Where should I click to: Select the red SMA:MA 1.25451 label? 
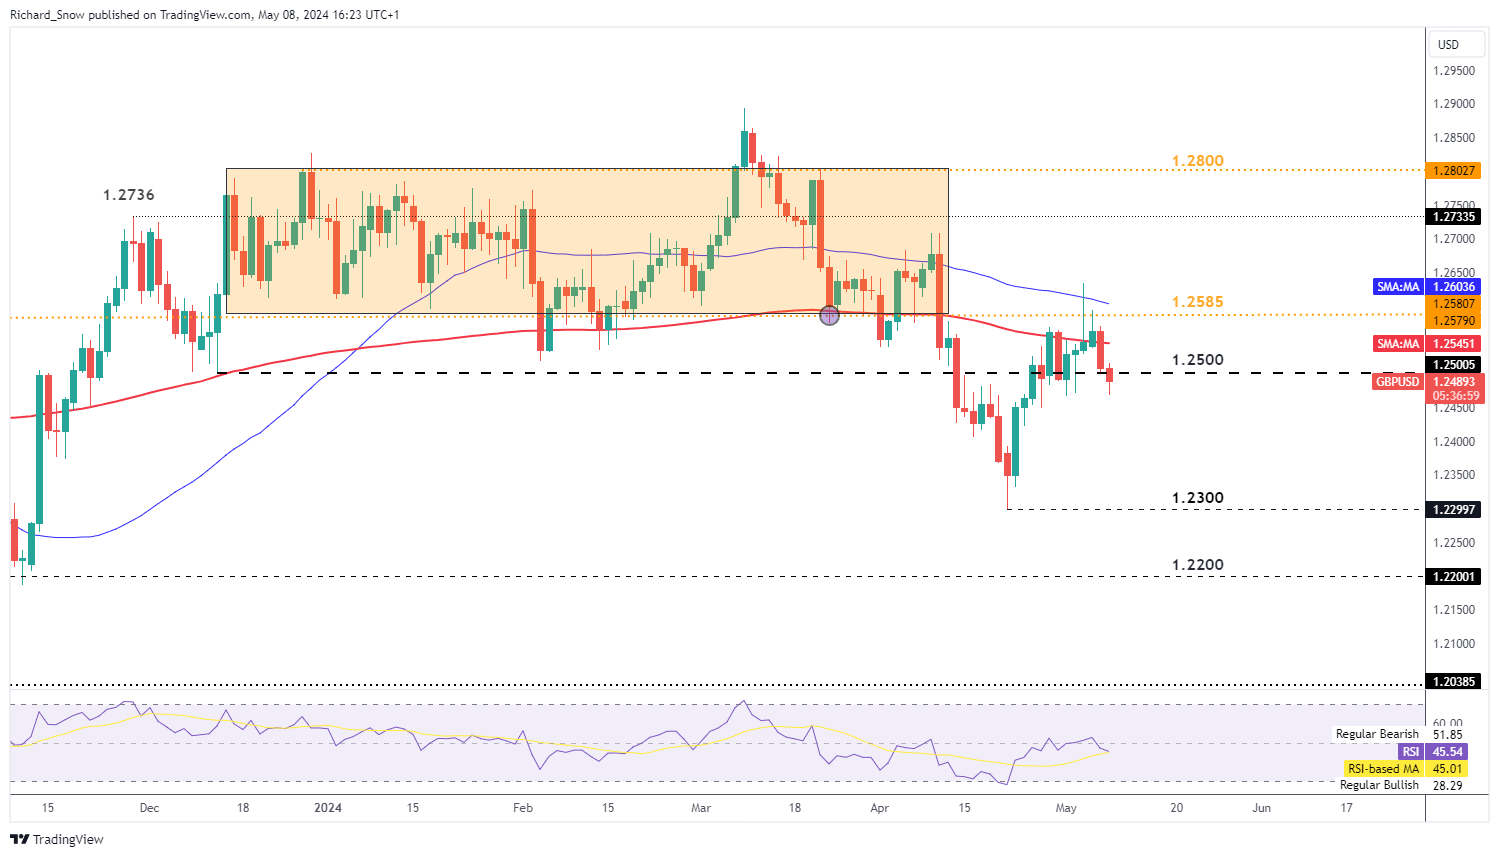pyautogui.click(x=1427, y=344)
